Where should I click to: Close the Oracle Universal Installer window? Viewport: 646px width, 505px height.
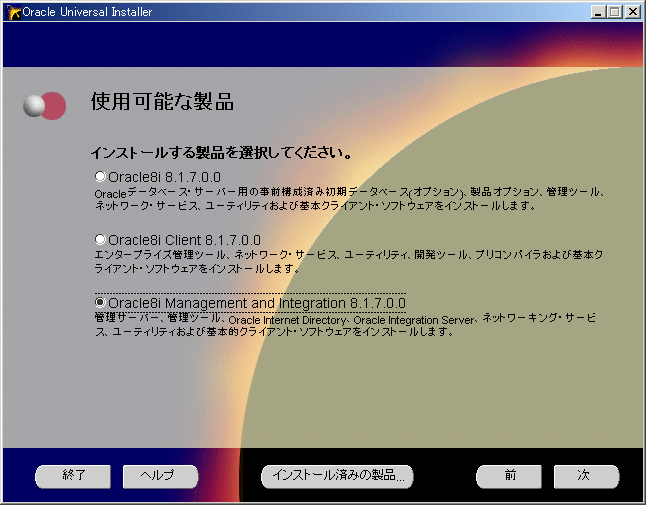[633, 12]
